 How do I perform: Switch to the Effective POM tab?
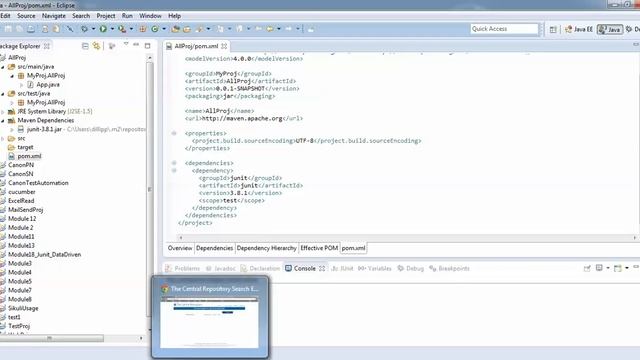pos(319,248)
